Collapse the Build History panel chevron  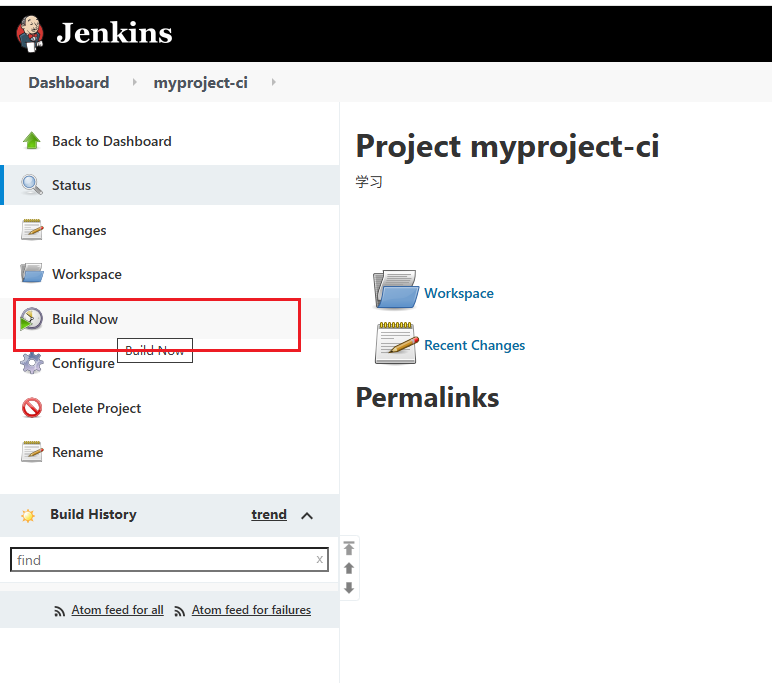(307, 516)
